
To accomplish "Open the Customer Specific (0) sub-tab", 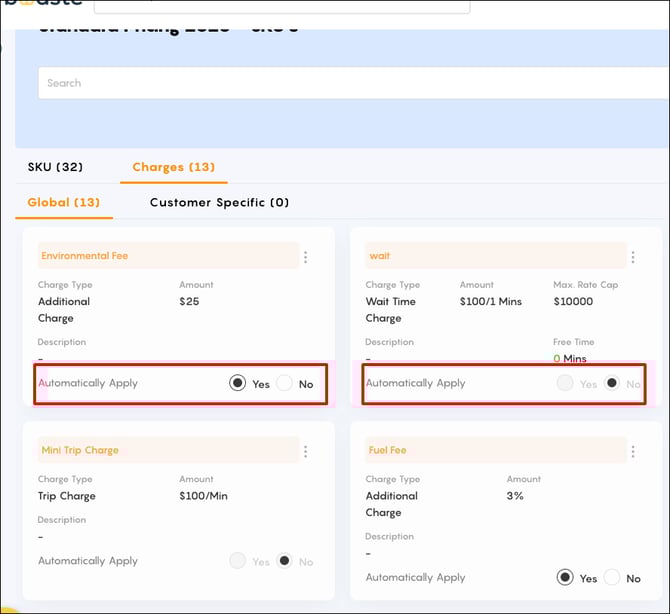I will coord(219,203).
